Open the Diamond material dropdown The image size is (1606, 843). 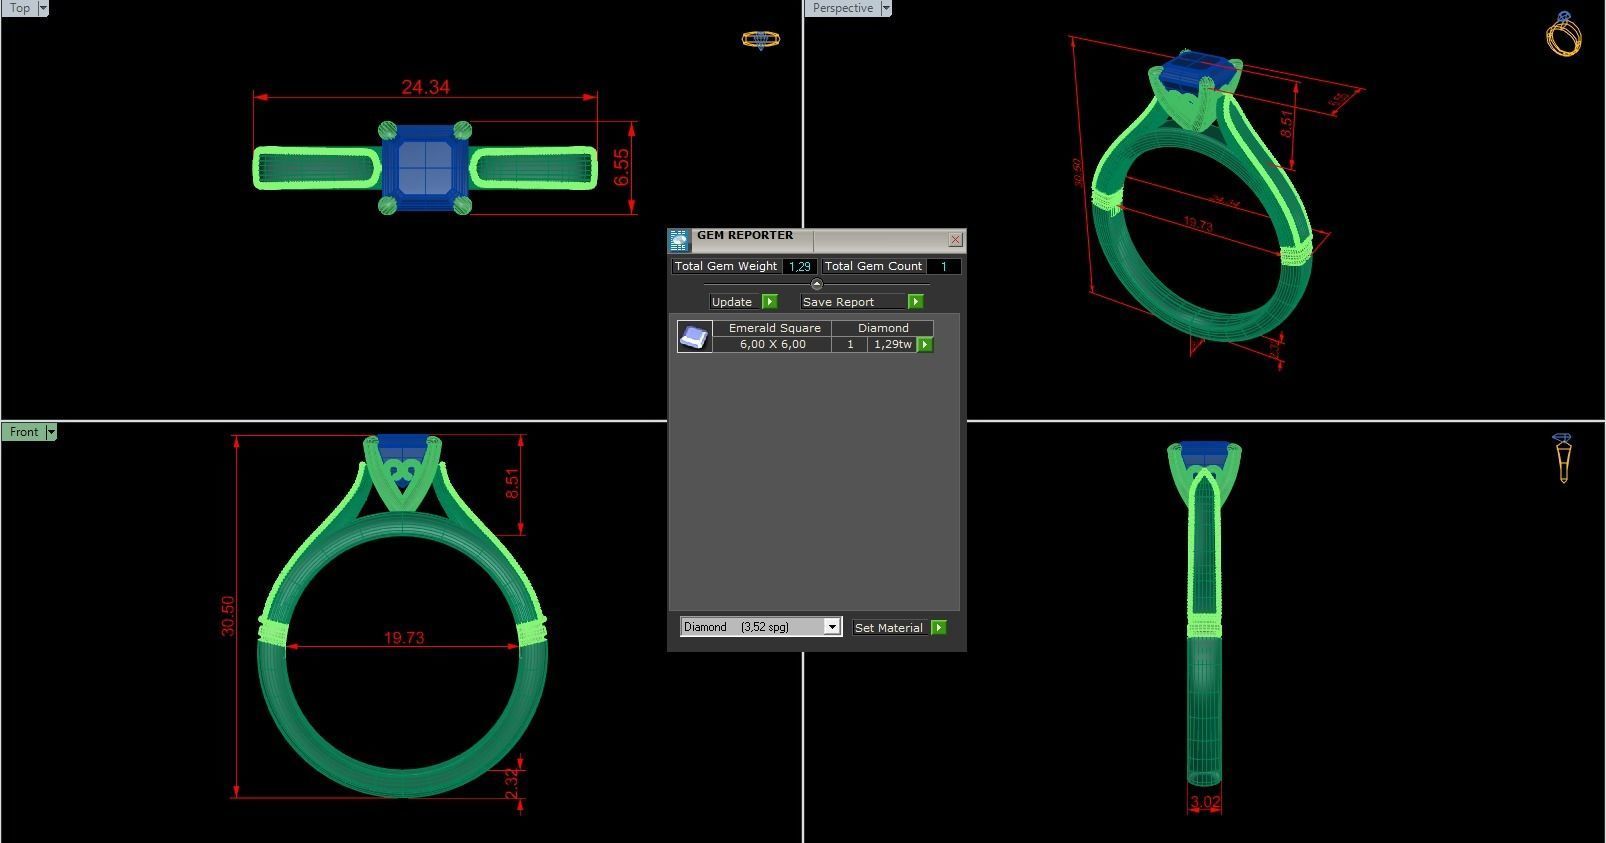coord(831,627)
